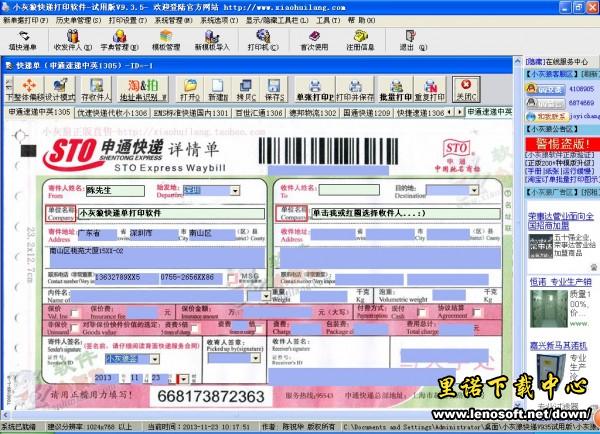
Task: Open 新单据打印(F) menu
Action: (x=26, y=20)
